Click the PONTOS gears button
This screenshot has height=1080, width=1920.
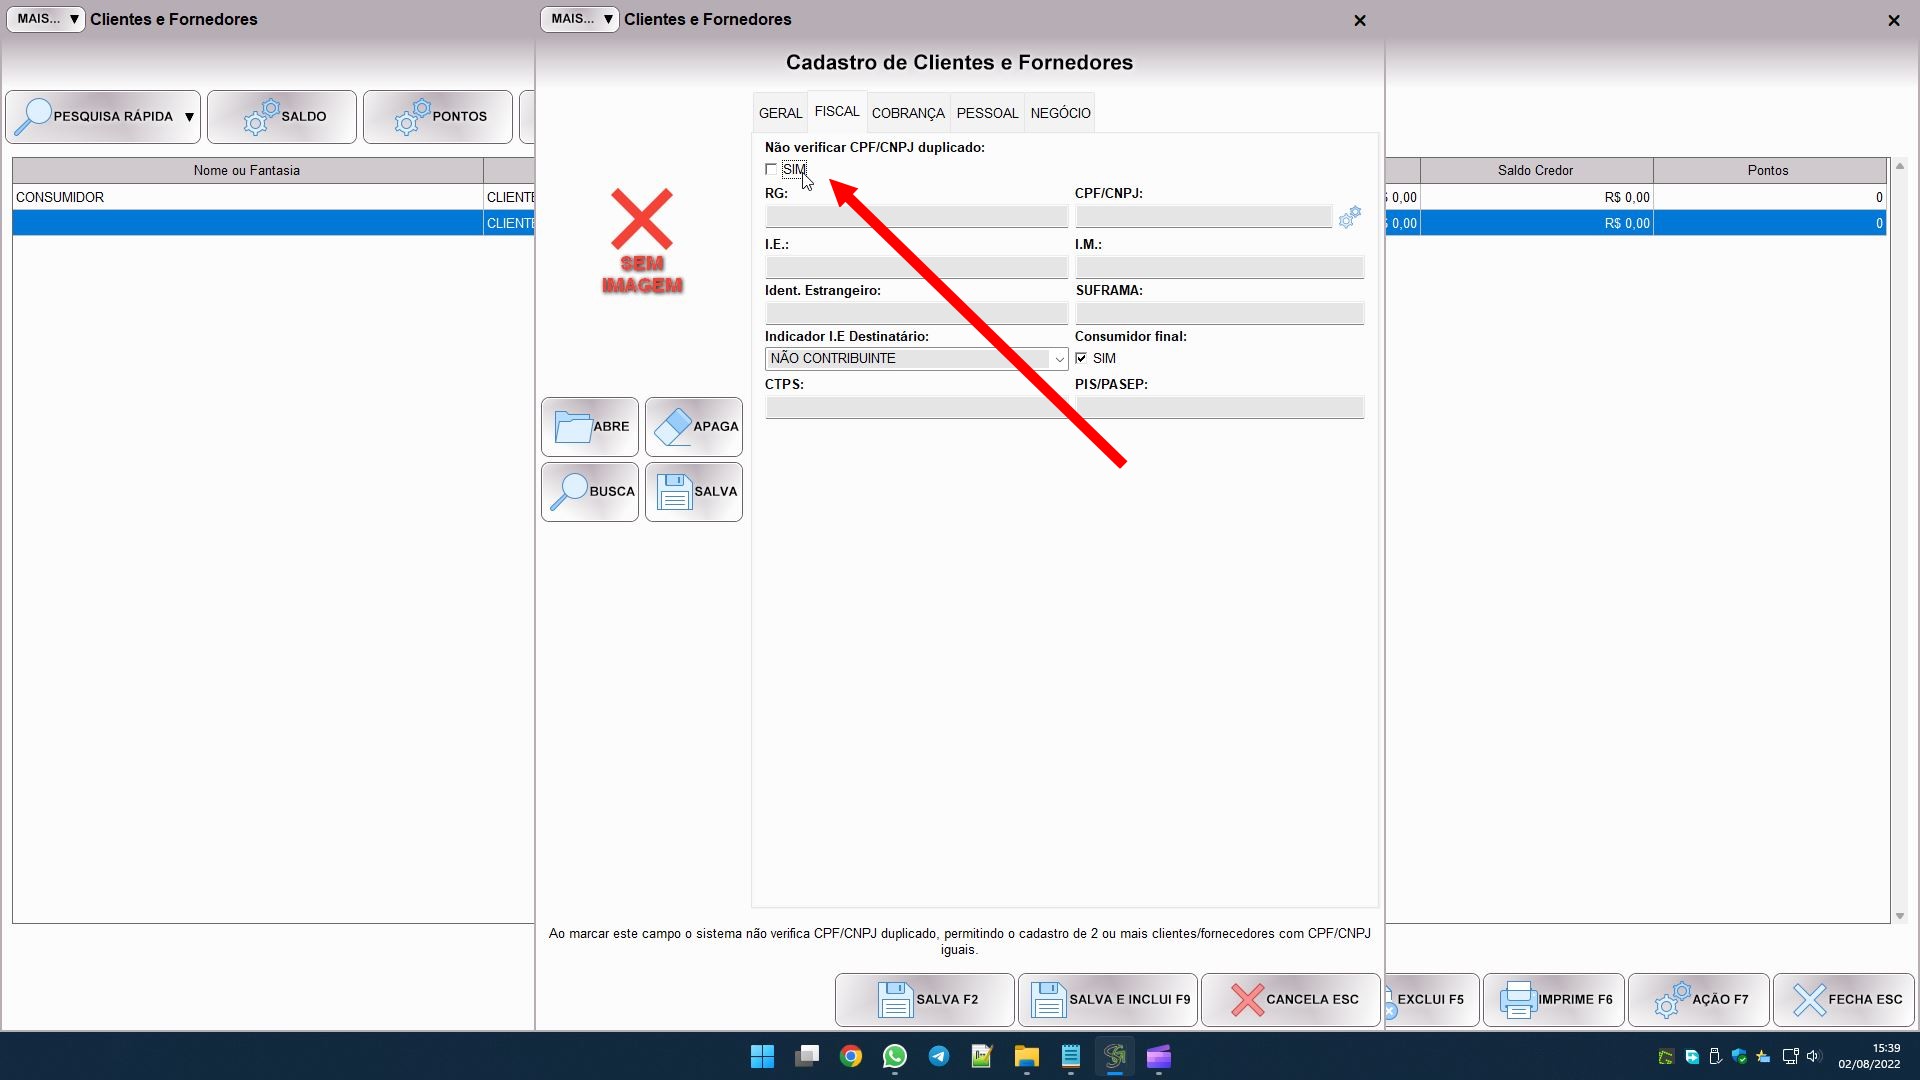(x=438, y=117)
